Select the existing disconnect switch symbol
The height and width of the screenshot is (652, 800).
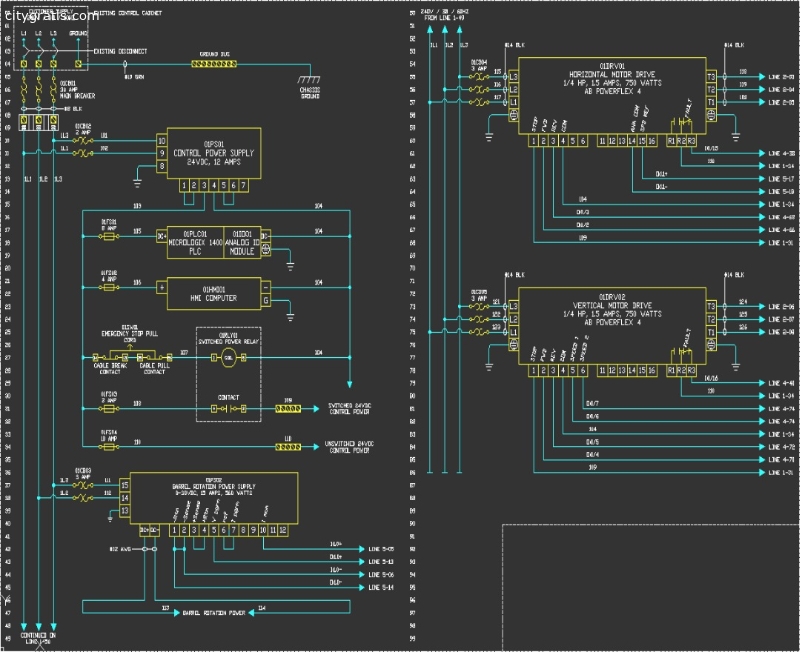pos(39,52)
